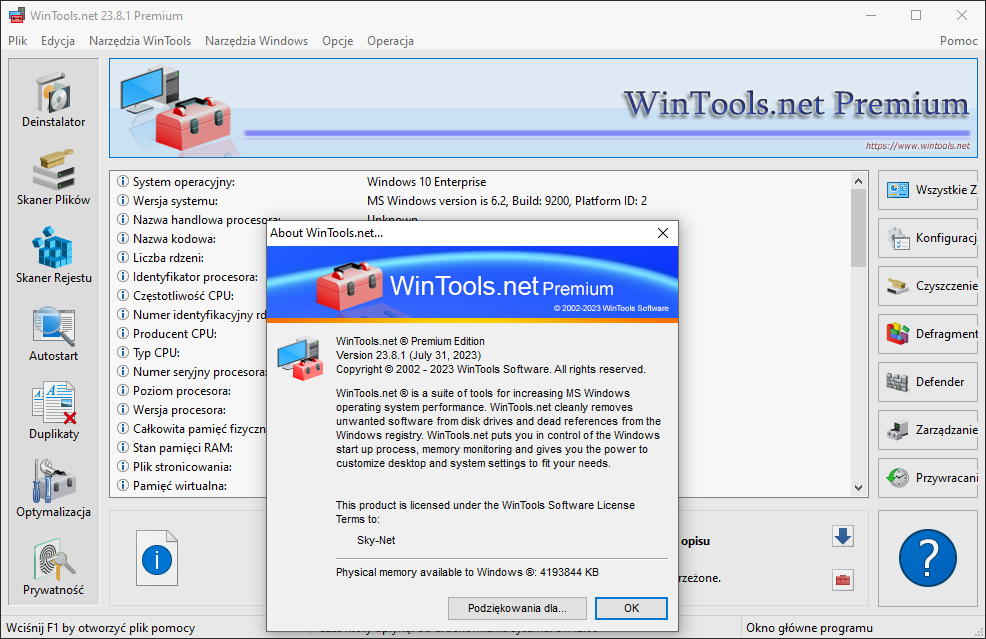Screen dimensions: 986x639
Task: Open the Defender button
Action: (928, 382)
